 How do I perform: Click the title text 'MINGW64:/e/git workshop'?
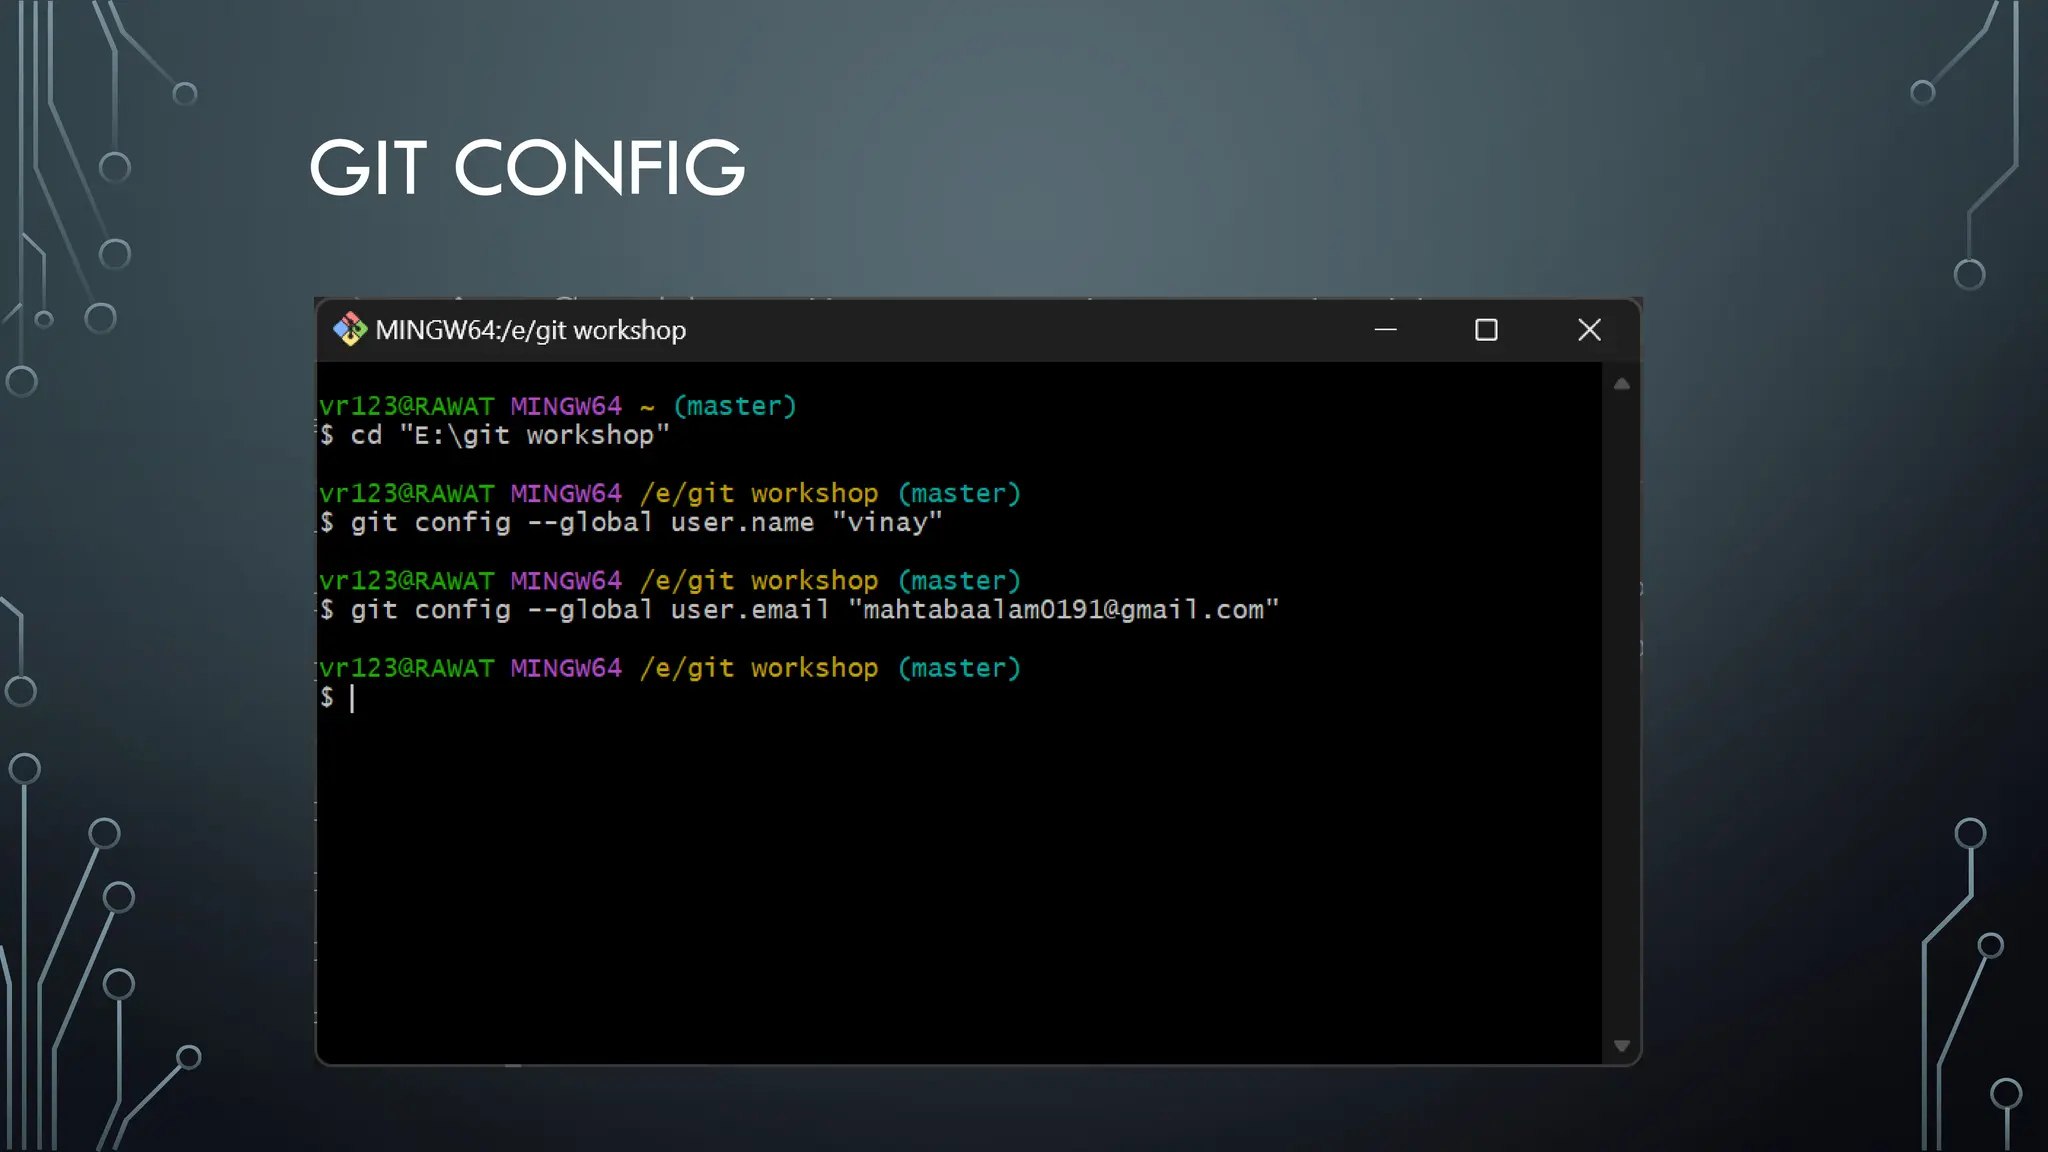[x=530, y=330]
